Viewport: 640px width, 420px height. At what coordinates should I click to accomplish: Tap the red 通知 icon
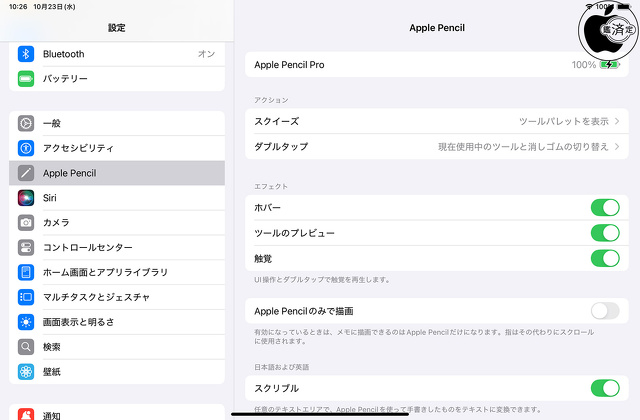tap(26, 414)
